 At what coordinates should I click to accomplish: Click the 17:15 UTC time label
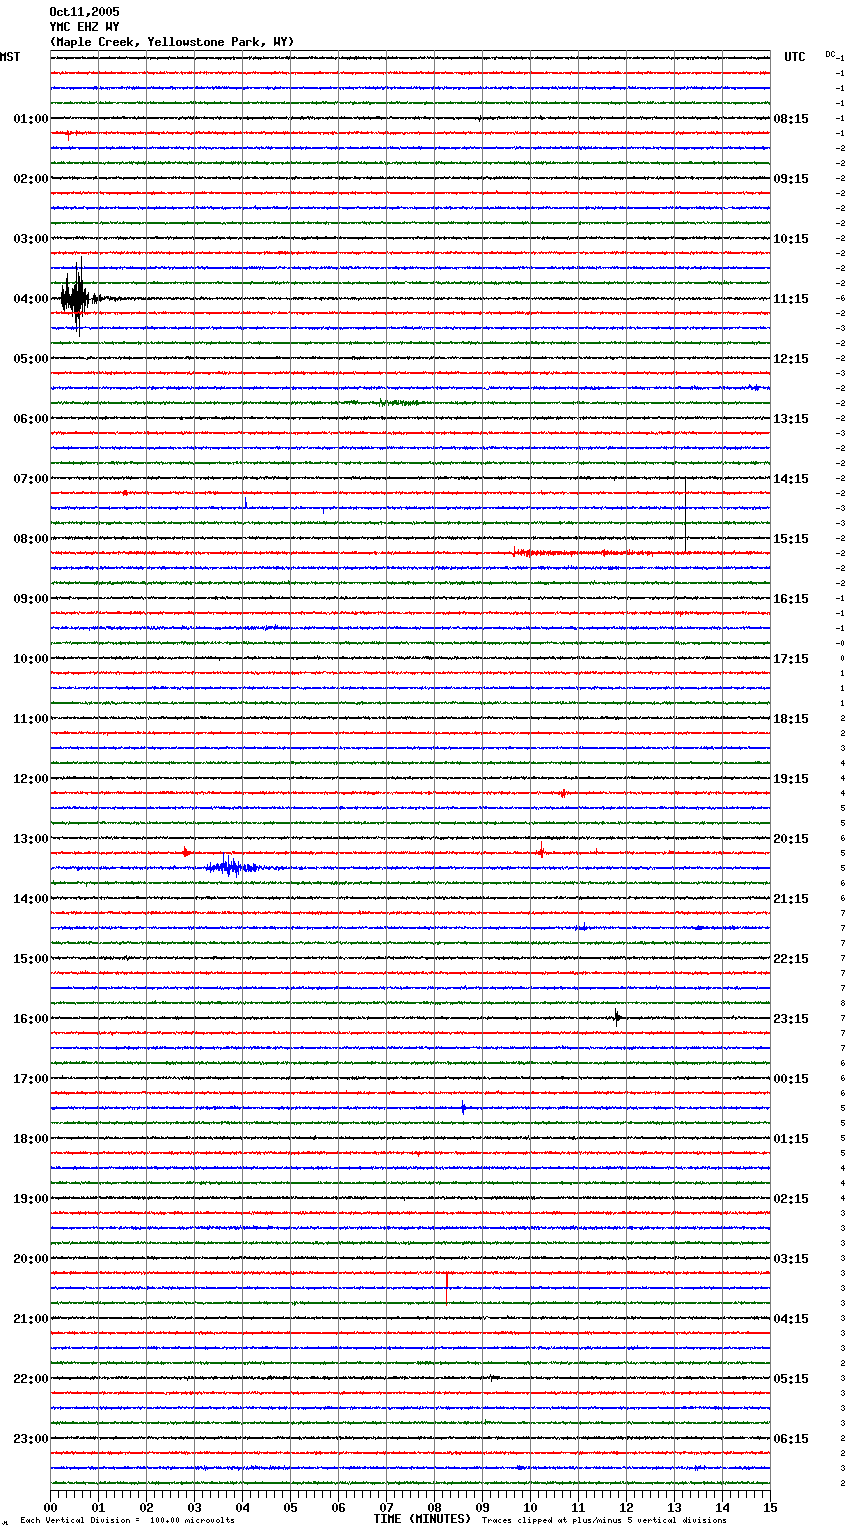click(x=791, y=659)
